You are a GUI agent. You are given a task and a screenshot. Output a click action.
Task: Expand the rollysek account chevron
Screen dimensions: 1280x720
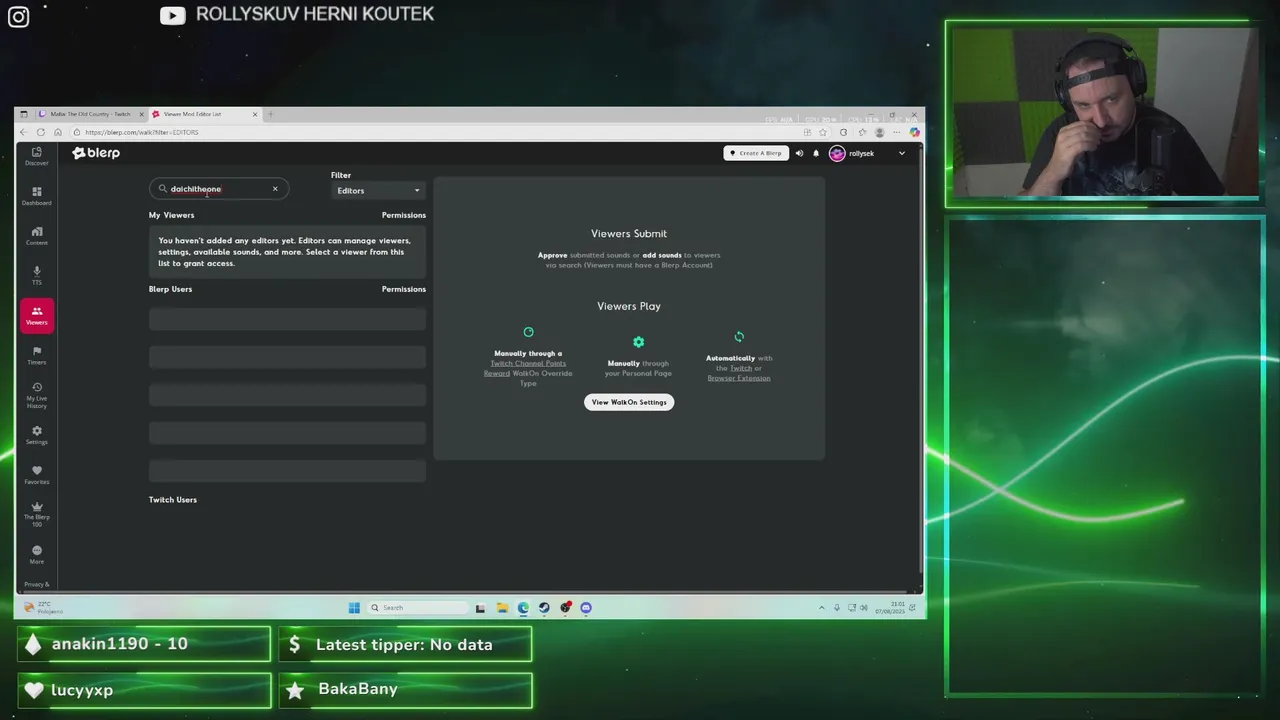902,153
